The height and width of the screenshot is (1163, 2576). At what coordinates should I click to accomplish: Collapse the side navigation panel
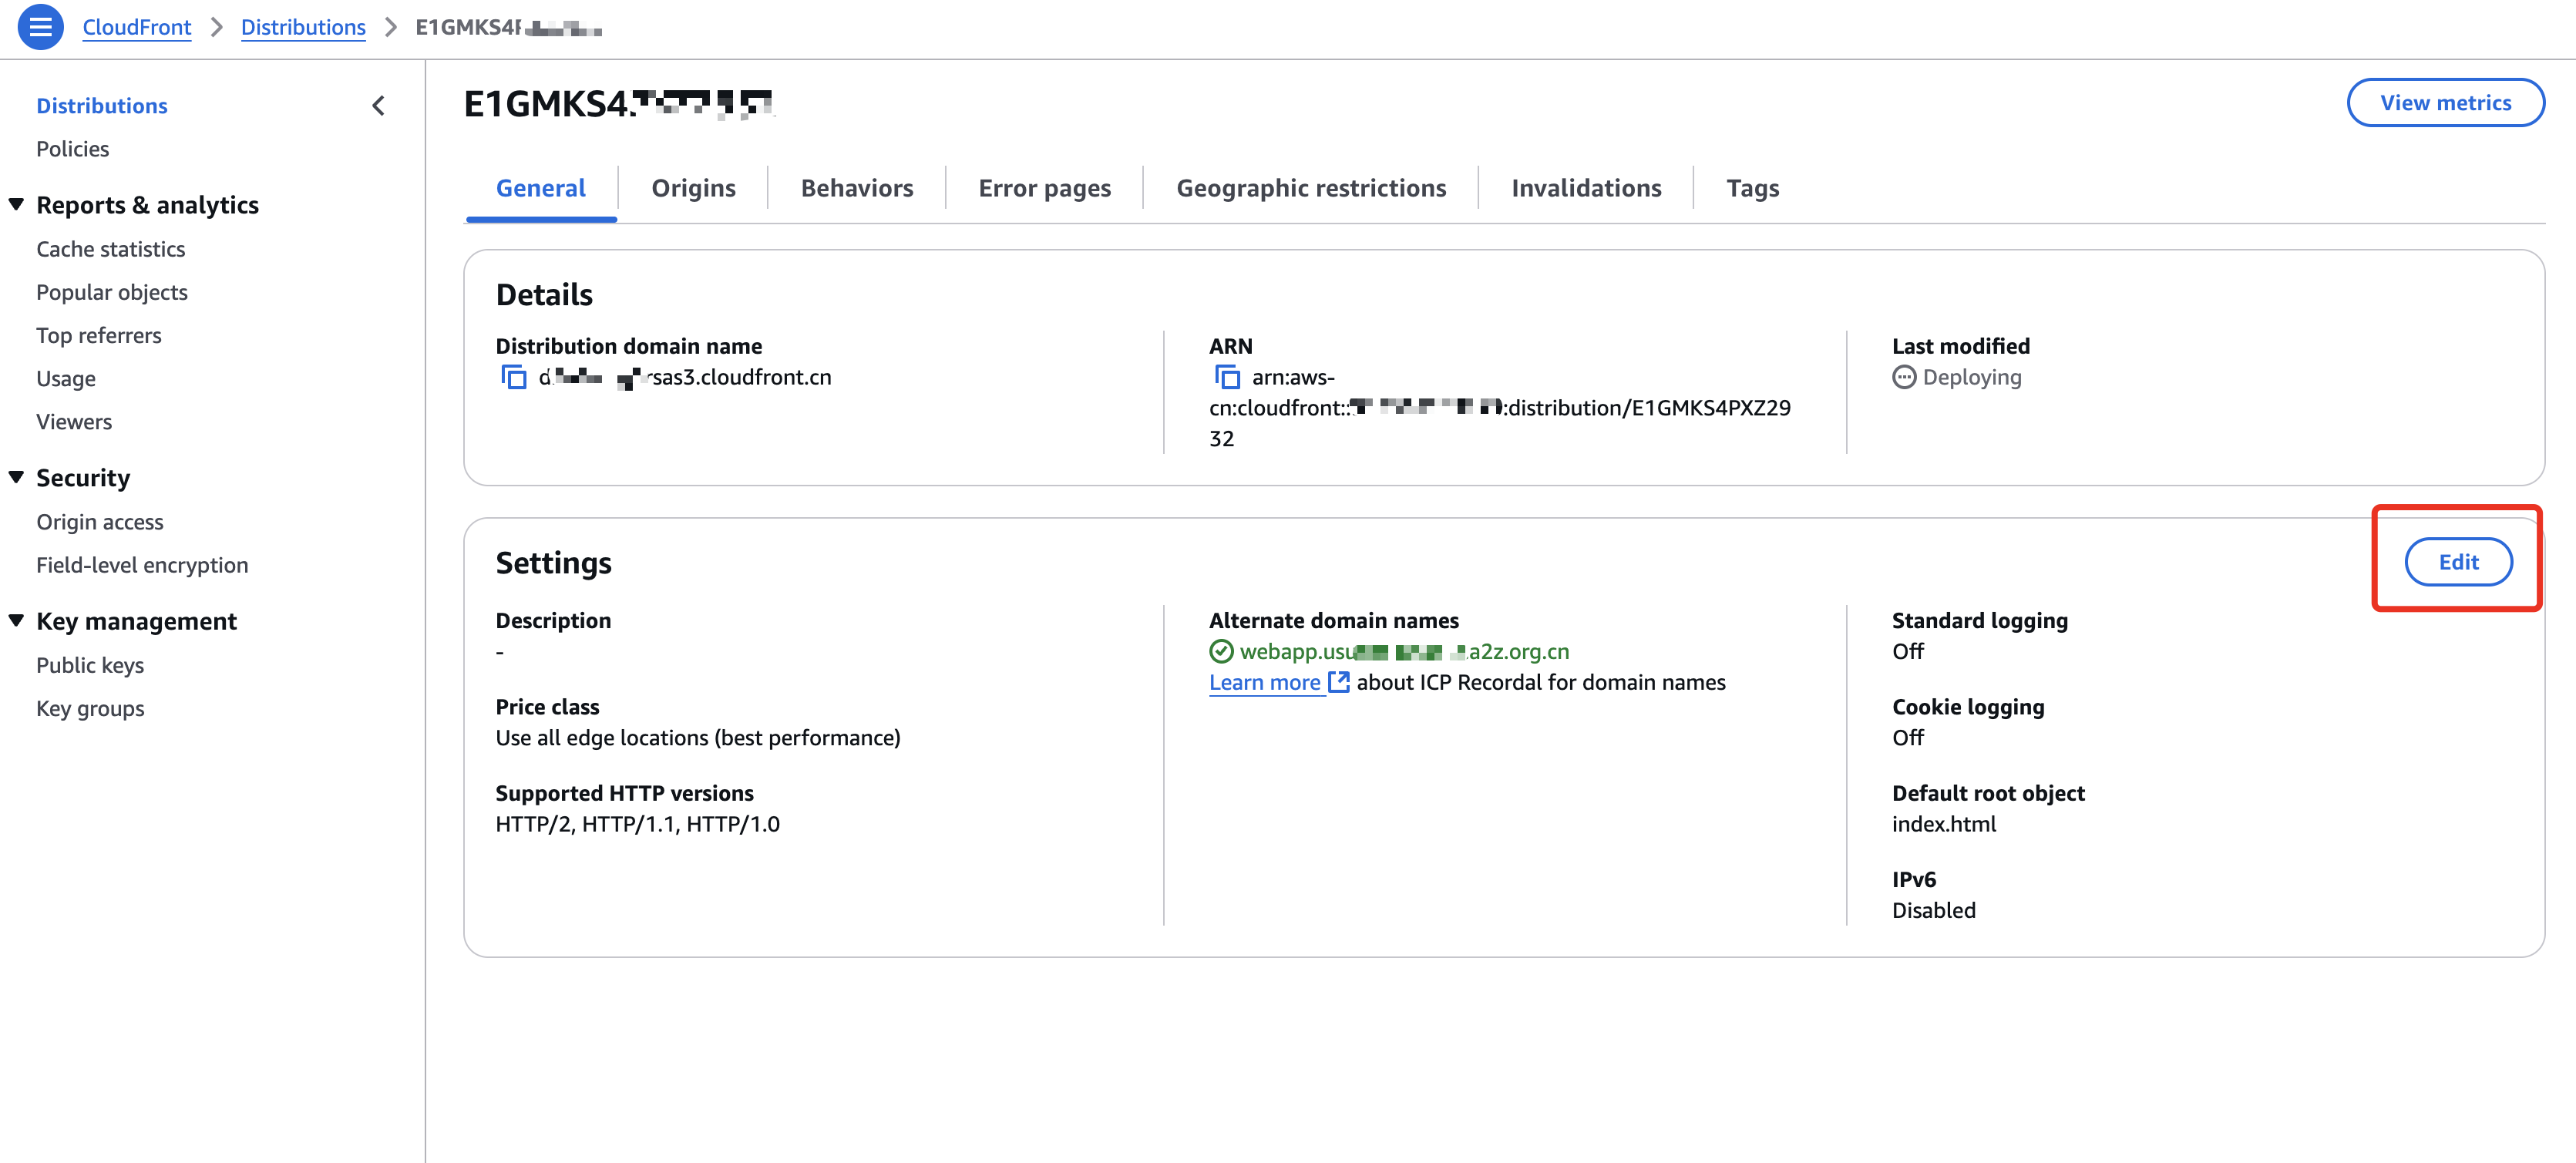pyautogui.click(x=379, y=106)
